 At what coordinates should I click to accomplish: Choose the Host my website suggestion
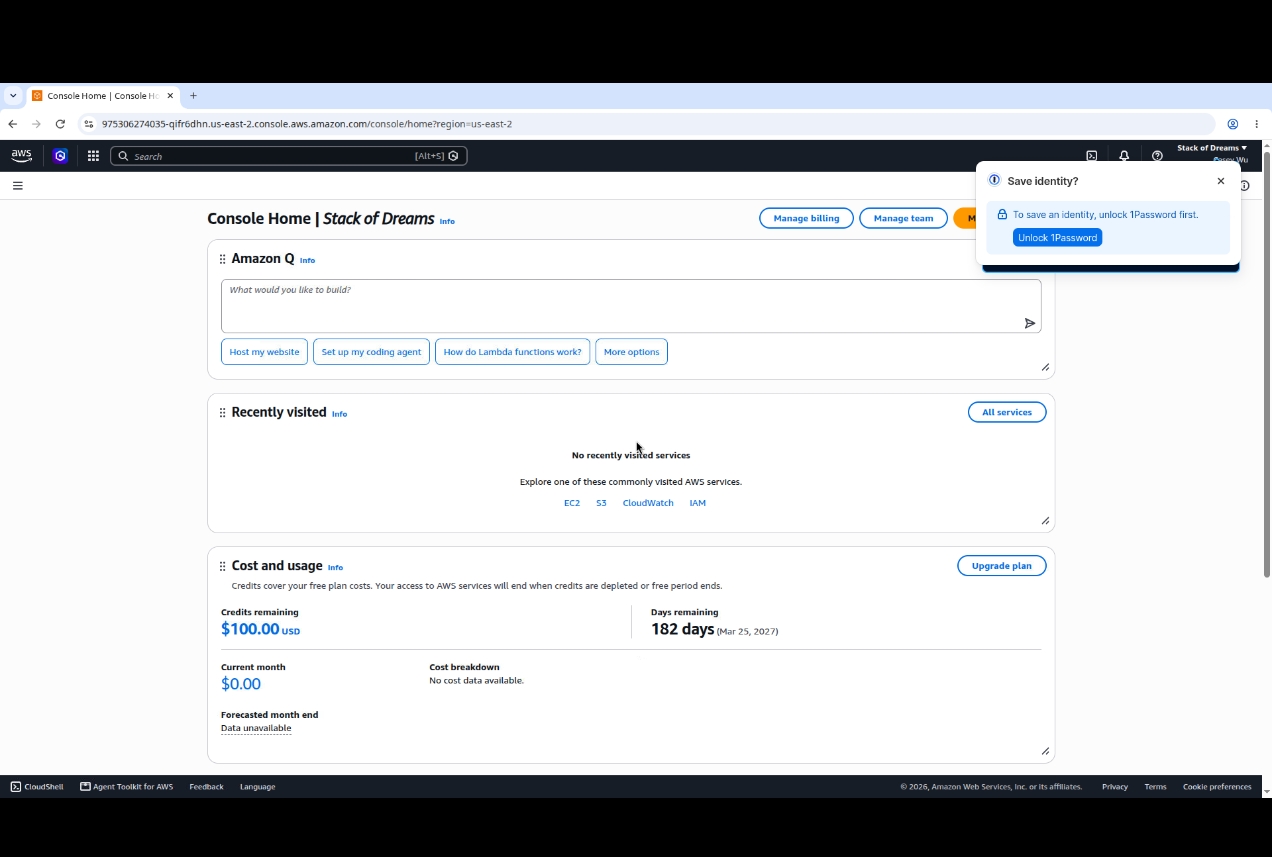264,352
